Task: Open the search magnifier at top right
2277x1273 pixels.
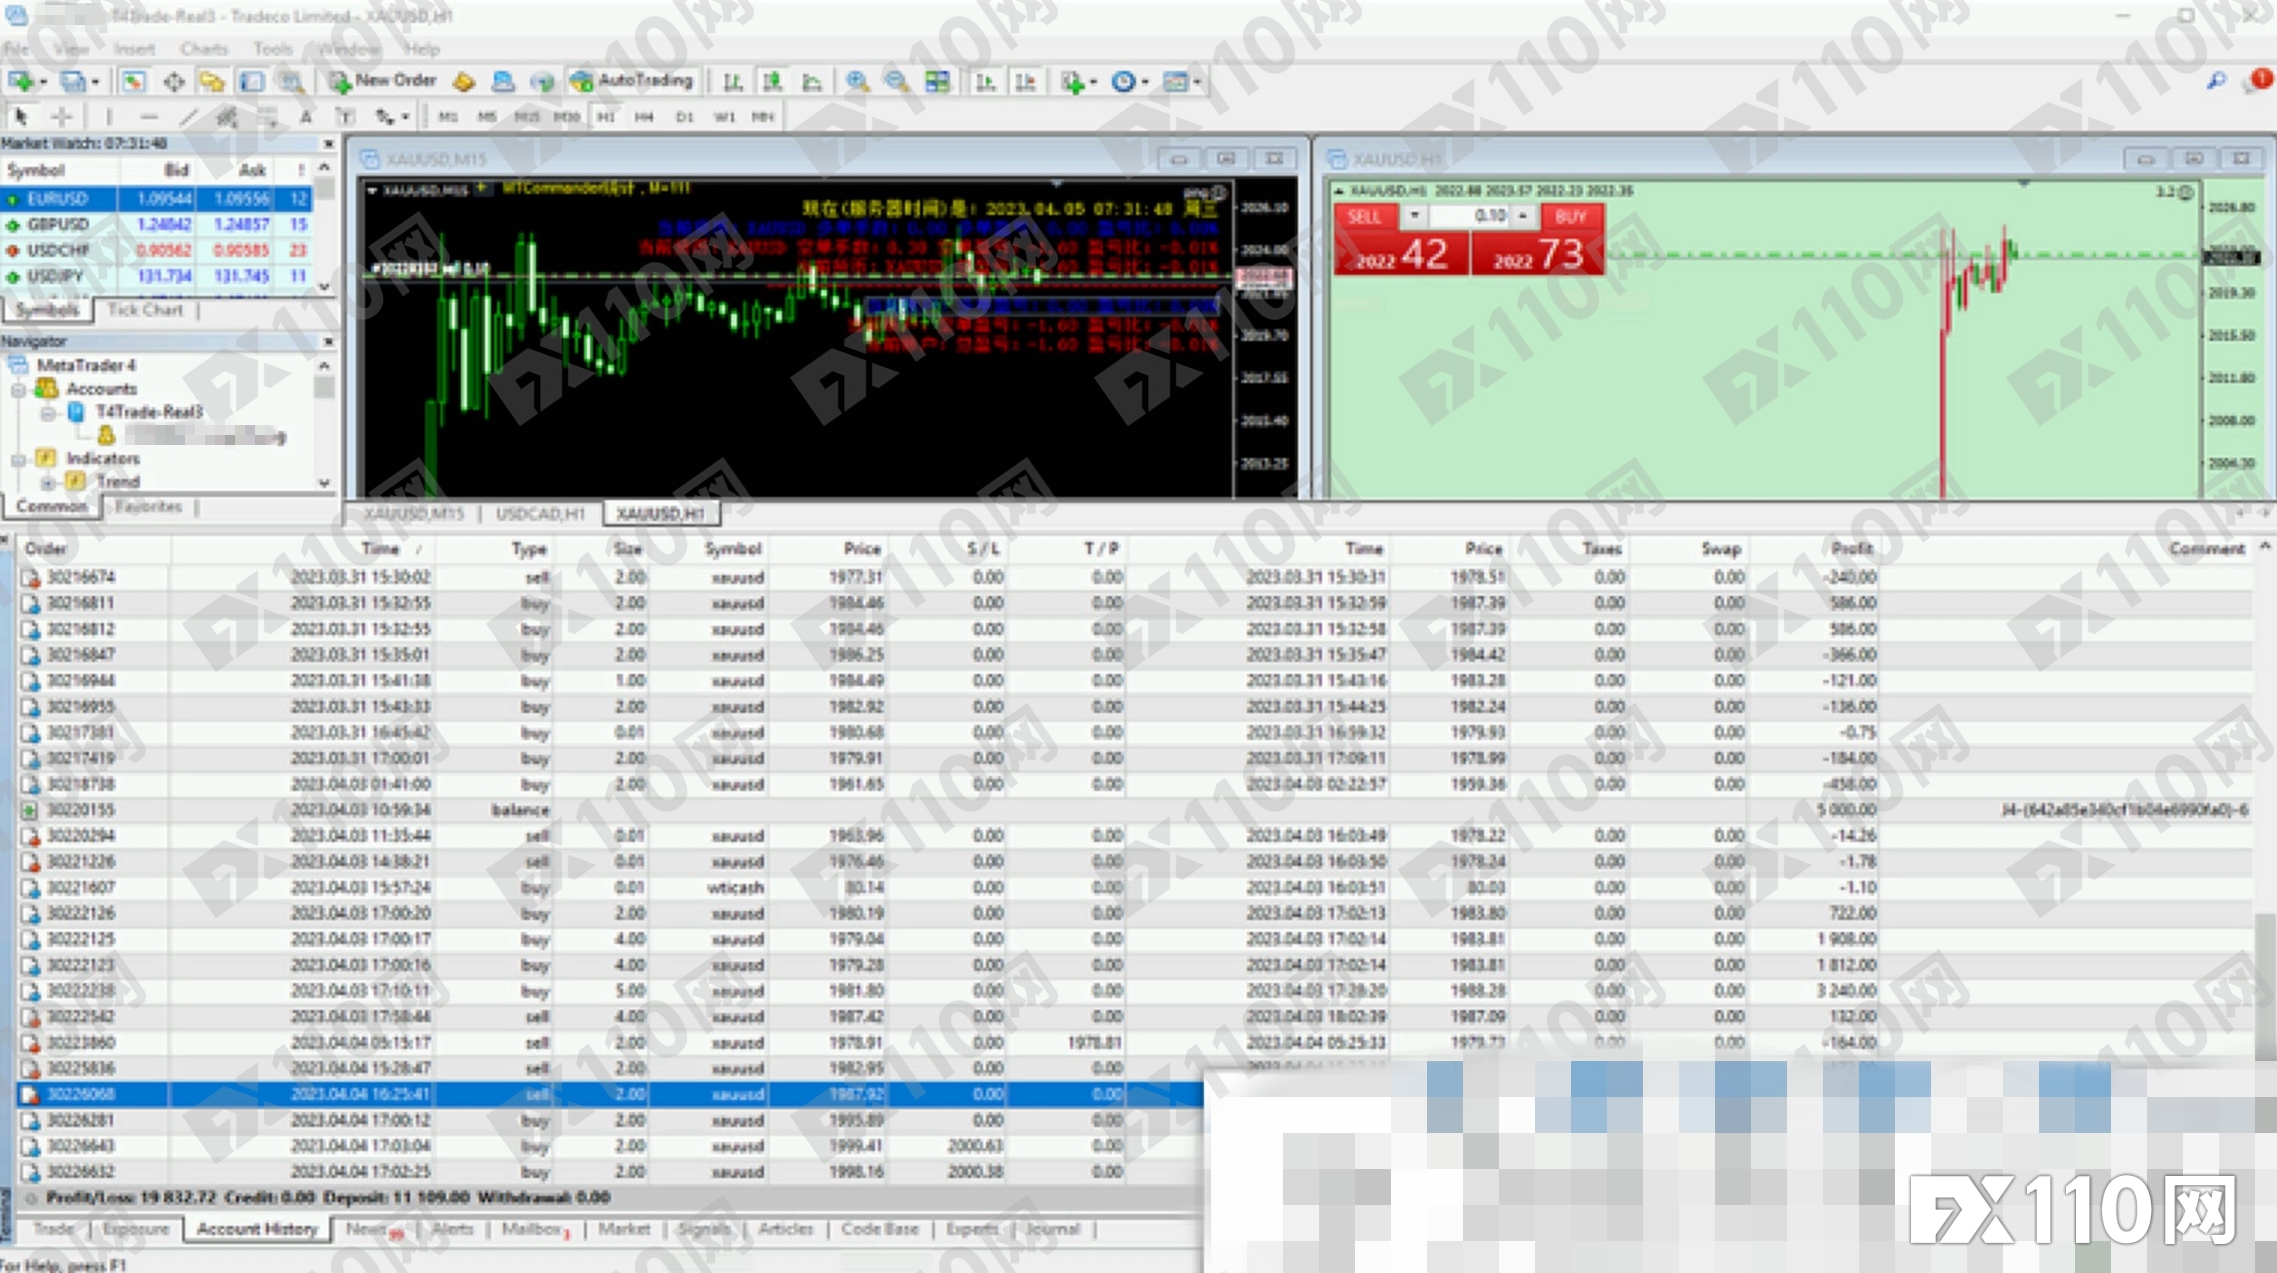Action: (2216, 81)
